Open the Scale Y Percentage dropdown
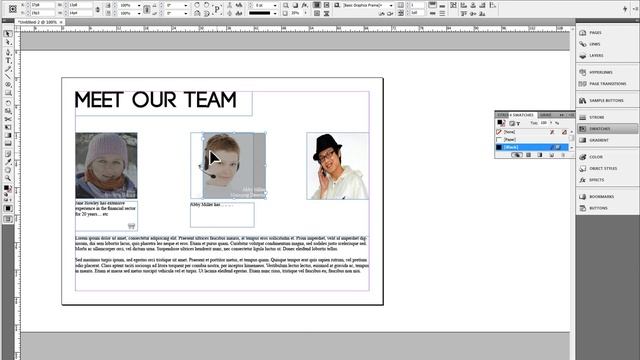This screenshot has height=360, width=640. point(139,13)
